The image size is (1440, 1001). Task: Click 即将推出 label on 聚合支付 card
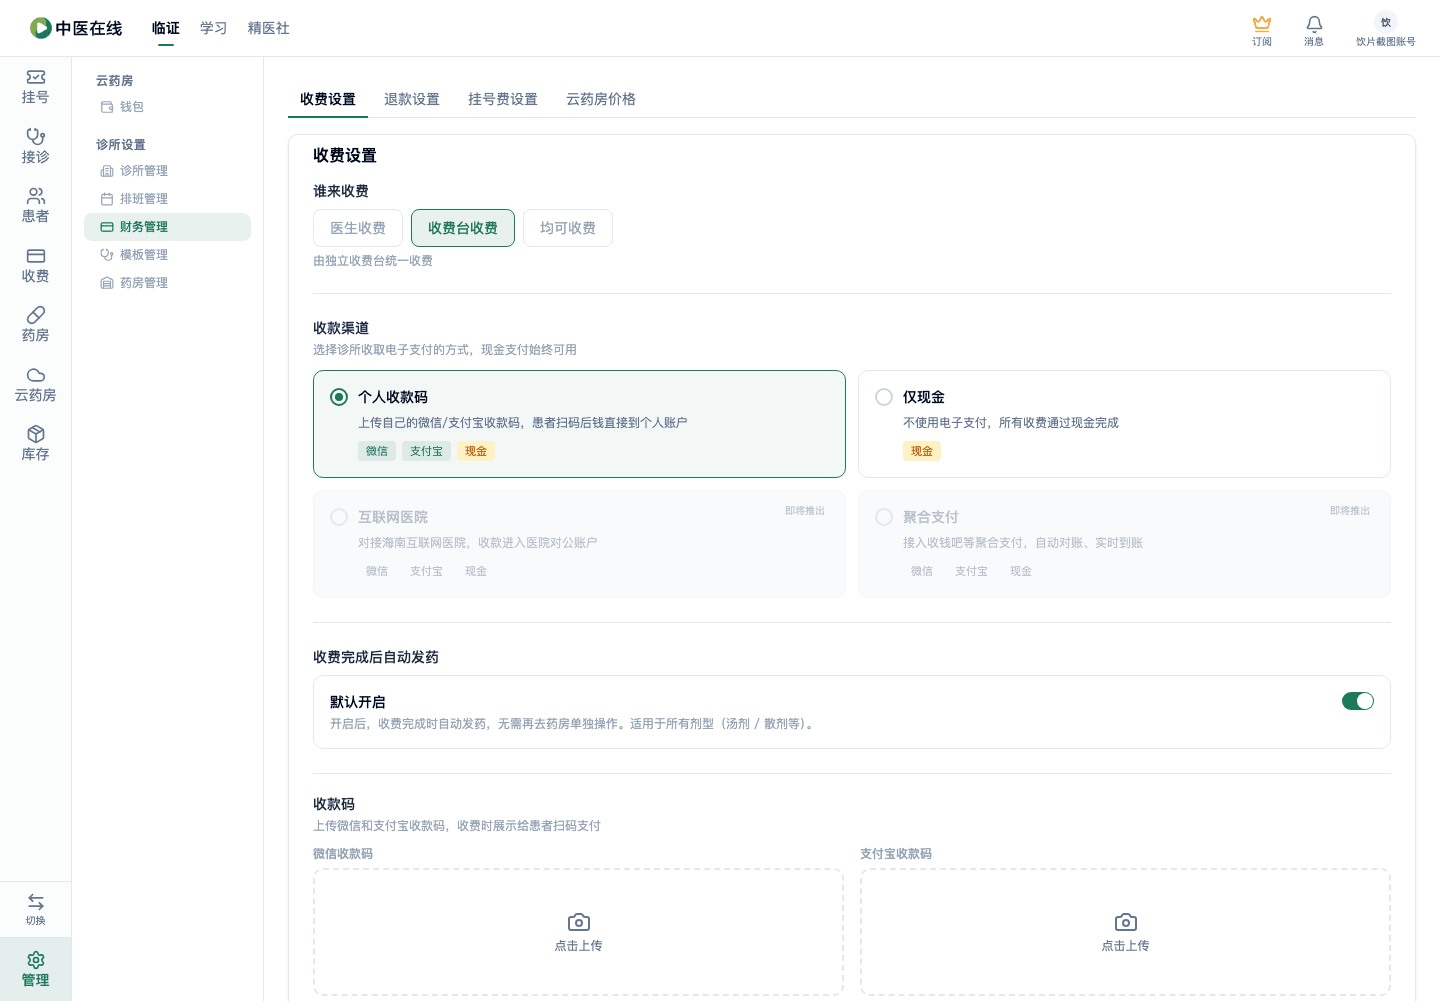(1350, 511)
